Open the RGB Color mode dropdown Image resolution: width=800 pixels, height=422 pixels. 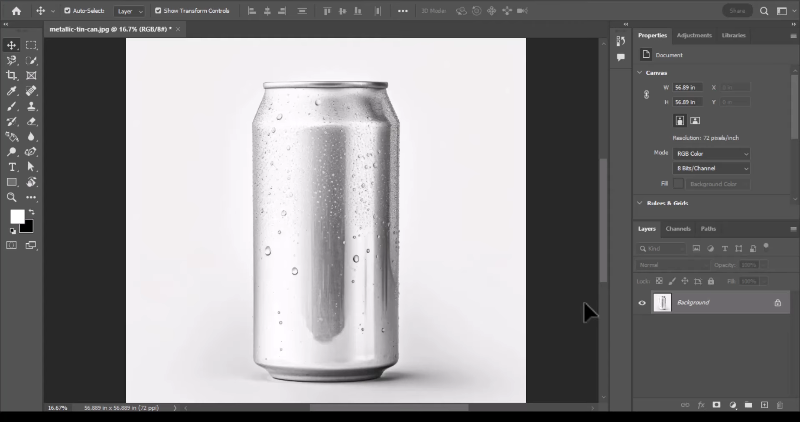coord(711,153)
